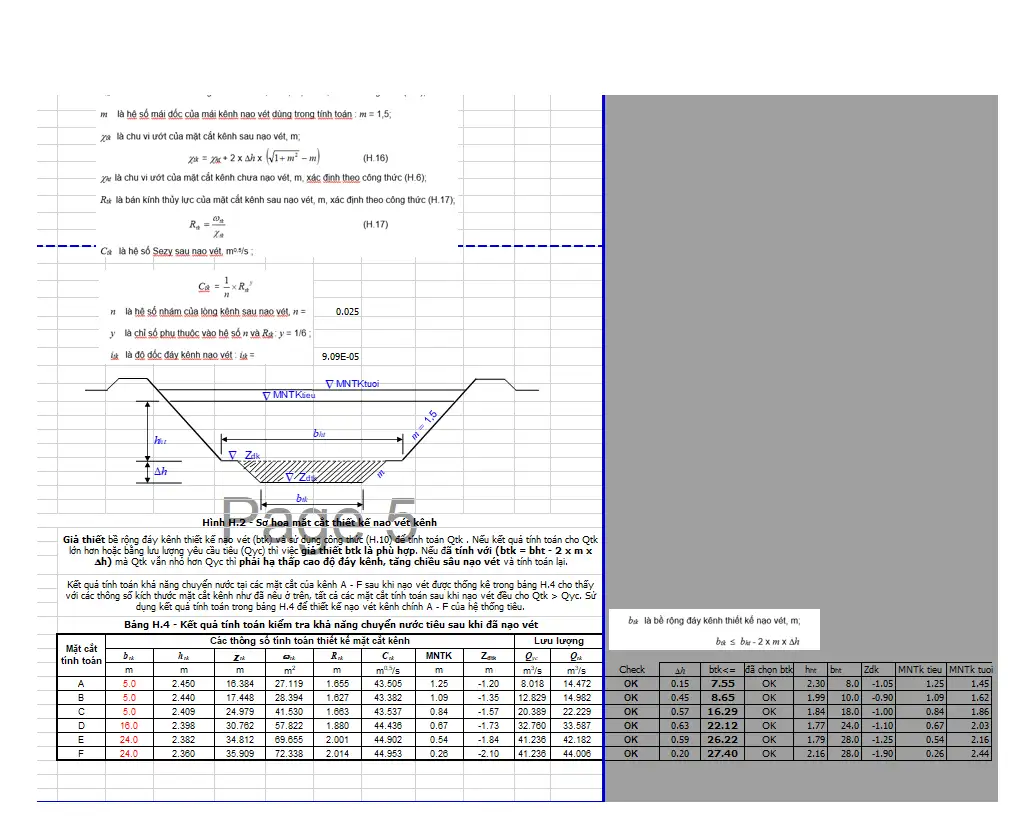Select the cell with value 8.018
This screenshot has height=840, width=1036.
[531, 683]
